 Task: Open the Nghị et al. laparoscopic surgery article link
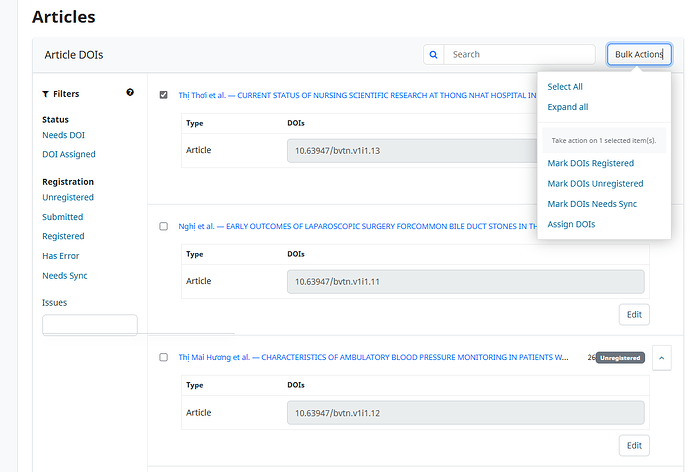click(357, 226)
